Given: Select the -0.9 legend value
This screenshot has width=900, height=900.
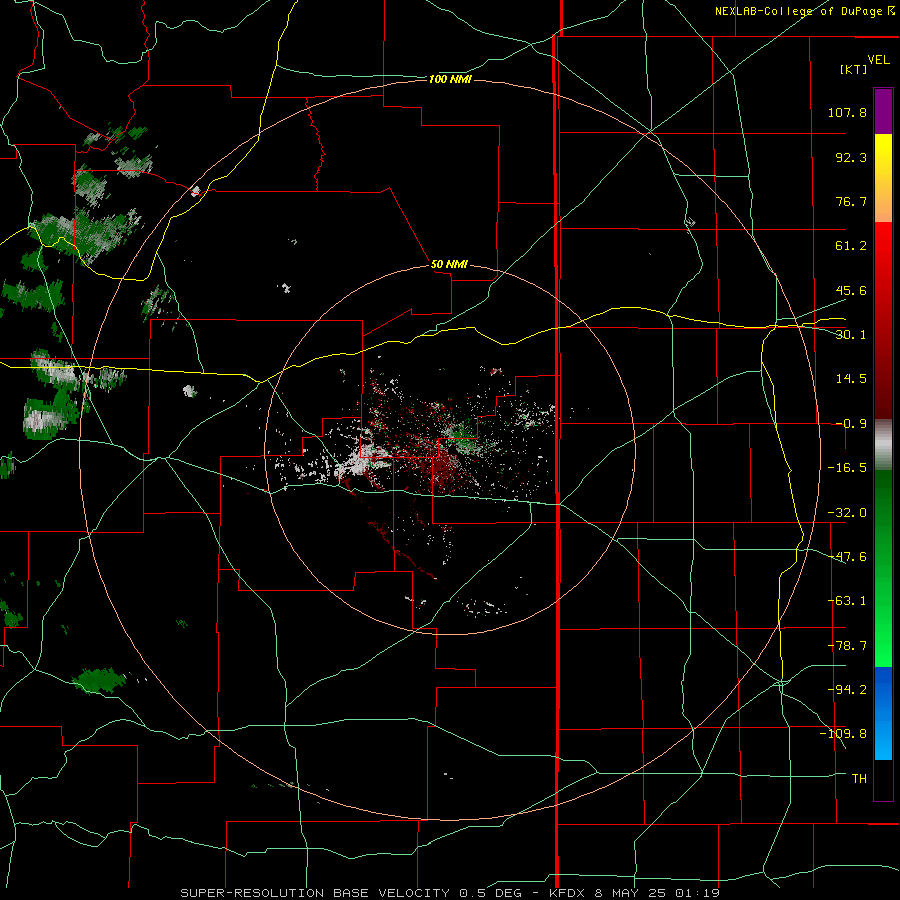Looking at the screenshot, I should (x=851, y=424).
